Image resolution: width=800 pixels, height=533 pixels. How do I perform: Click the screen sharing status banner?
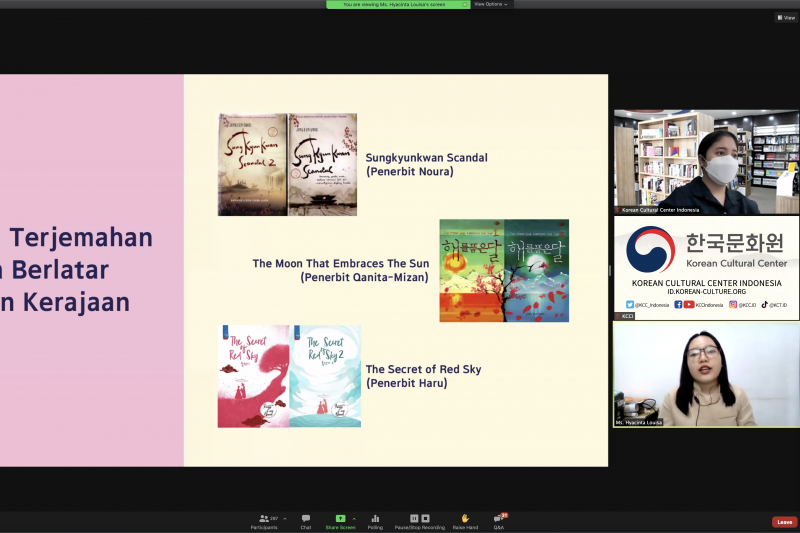(x=398, y=4)
